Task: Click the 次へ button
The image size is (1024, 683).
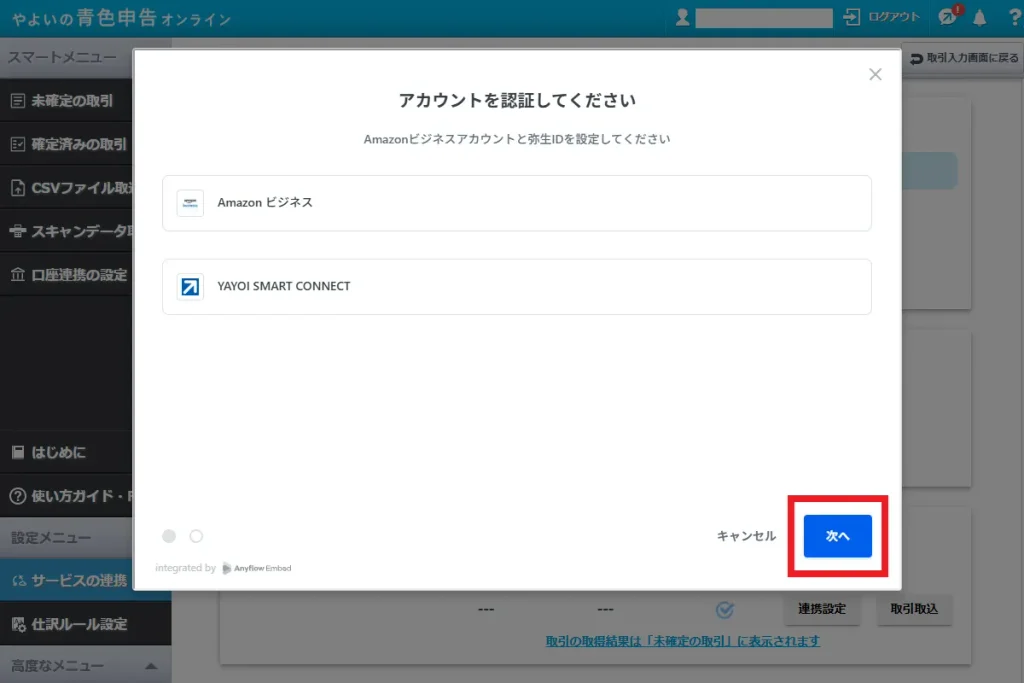Action: click(x=837, y=536)
